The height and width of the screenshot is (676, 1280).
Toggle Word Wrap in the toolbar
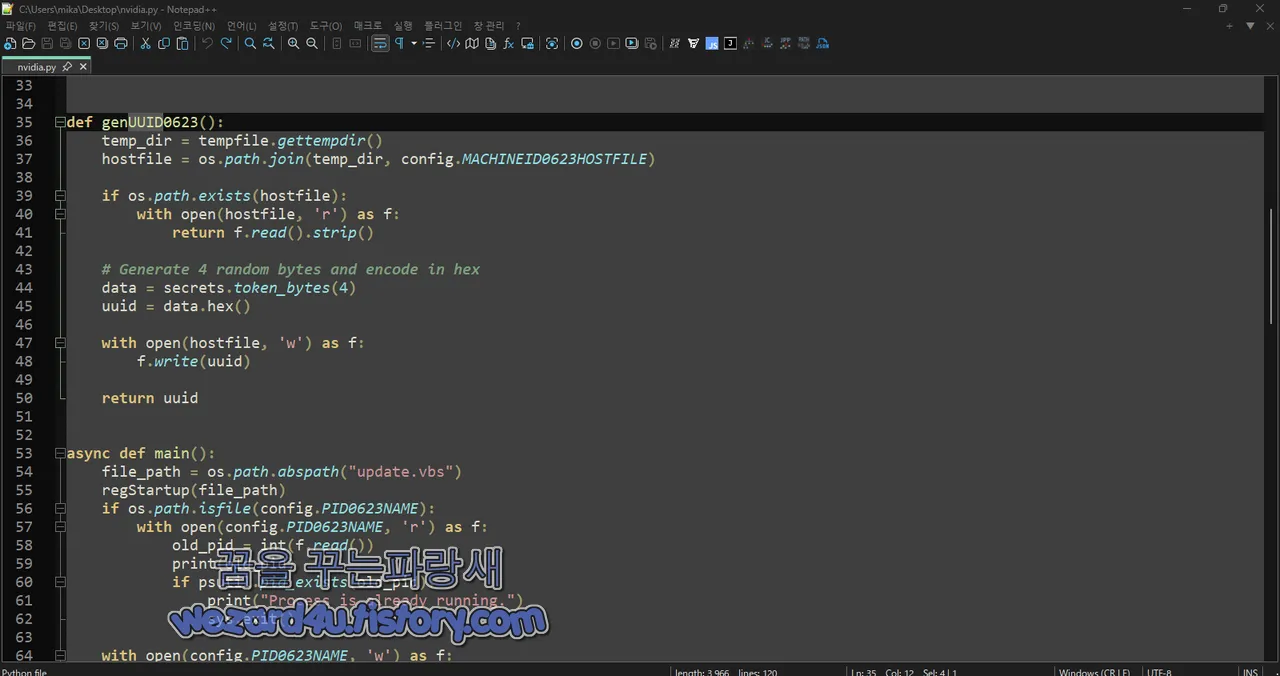click(x=380, y=44)
